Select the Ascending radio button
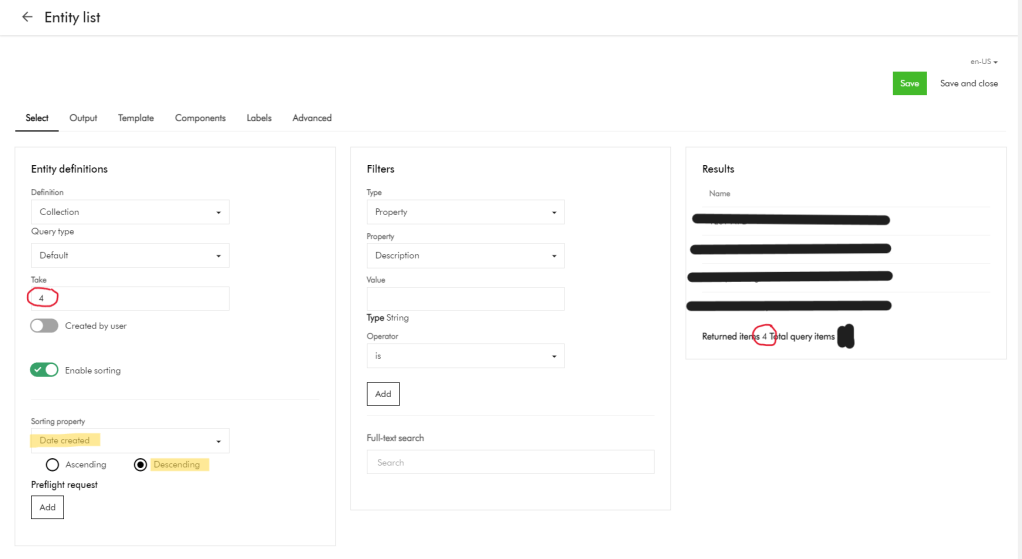Screen dimensions: 1022x559 tap(53, 465)
